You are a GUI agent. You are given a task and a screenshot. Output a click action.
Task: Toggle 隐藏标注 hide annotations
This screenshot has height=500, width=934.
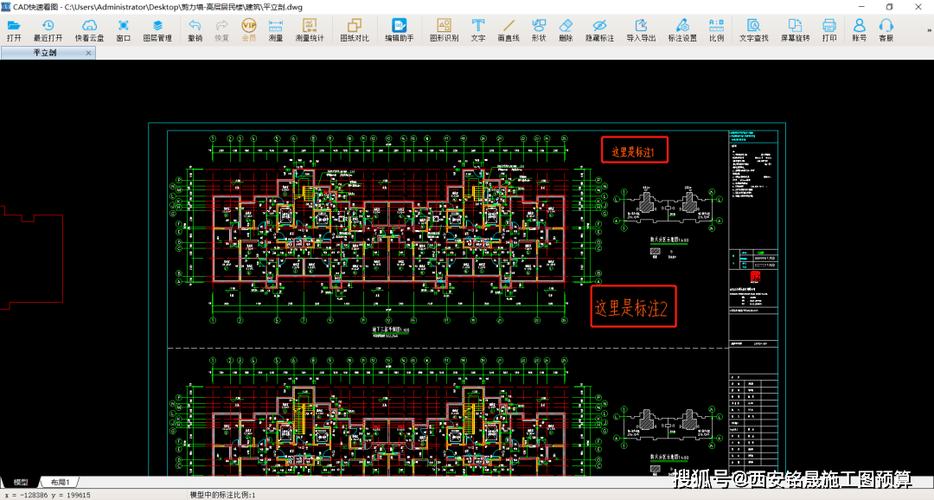pyautogui.click(x=599, y=30)
